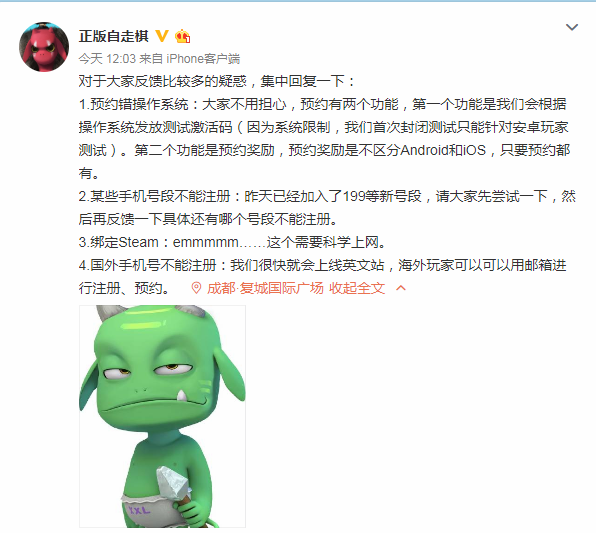
Task: Click the 国外手机号不能注册 text in item 4
Action: [x=153, y=265]
